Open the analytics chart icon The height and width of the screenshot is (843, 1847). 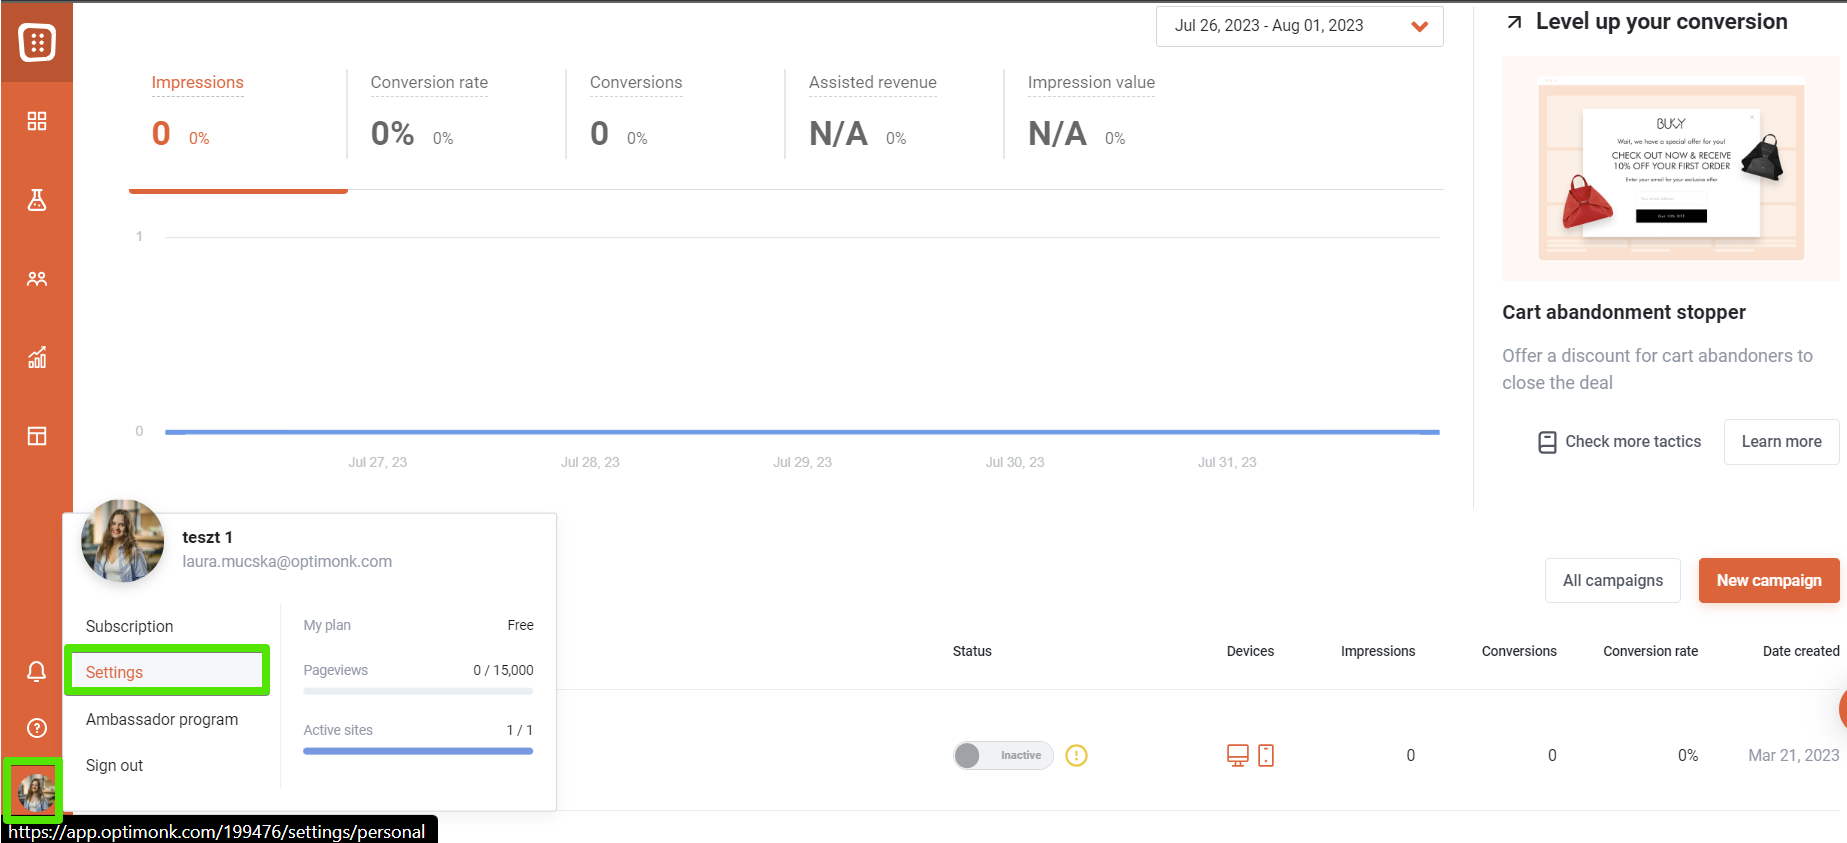(37, 357)
